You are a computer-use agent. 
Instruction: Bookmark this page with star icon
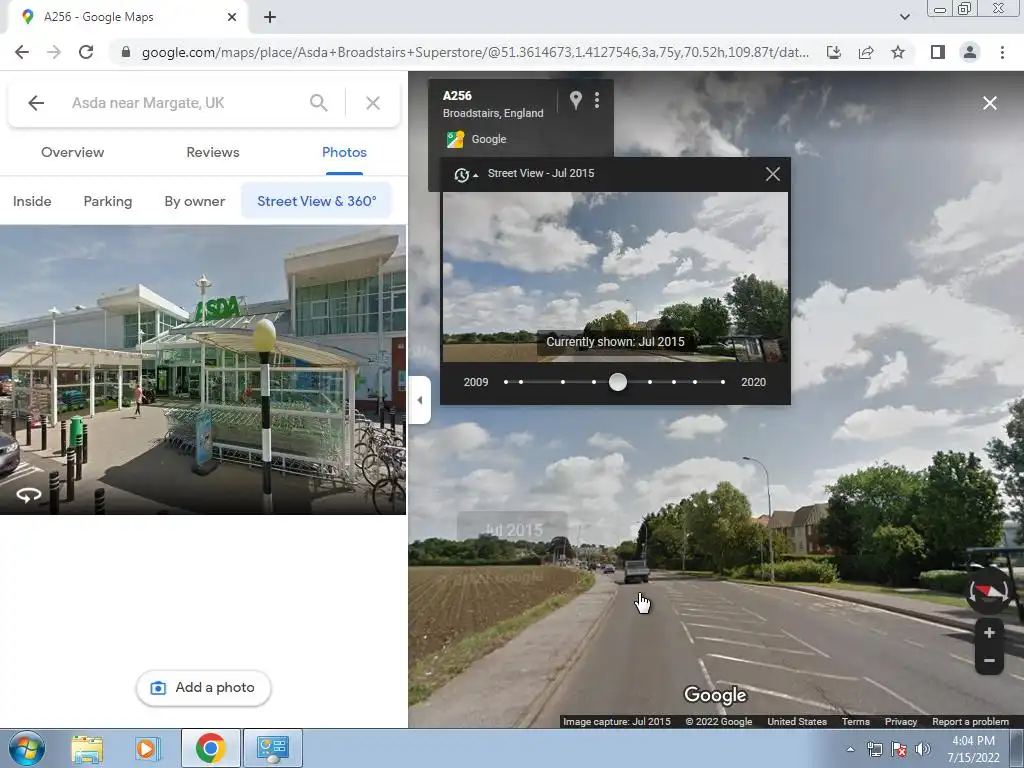[x=898, y=52]
